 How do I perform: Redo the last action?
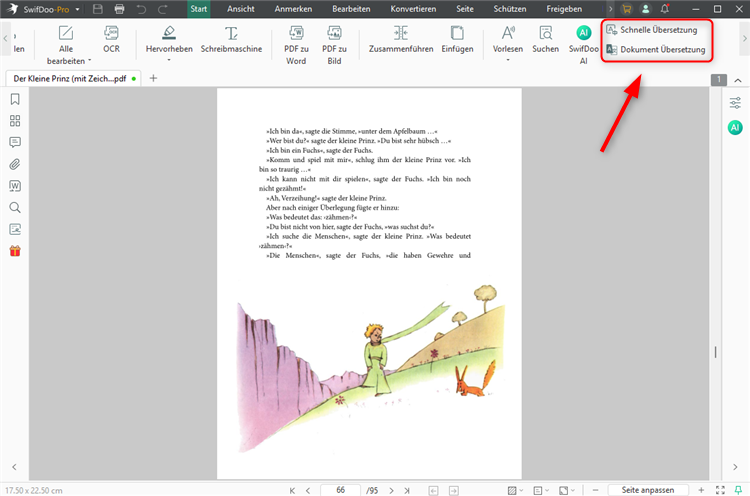coord(163,9)
